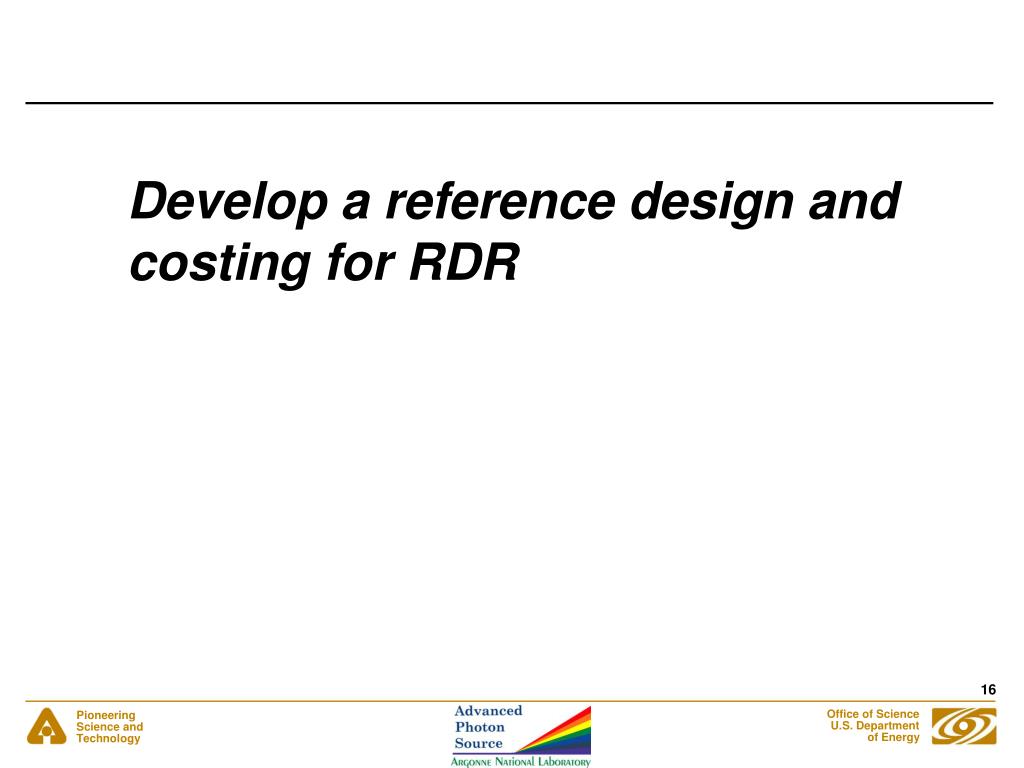This screenshot has height=768, width=1024.
Task: Click "Pioneering Science and Technology" footer text
Action: click(x=109, y=727)
